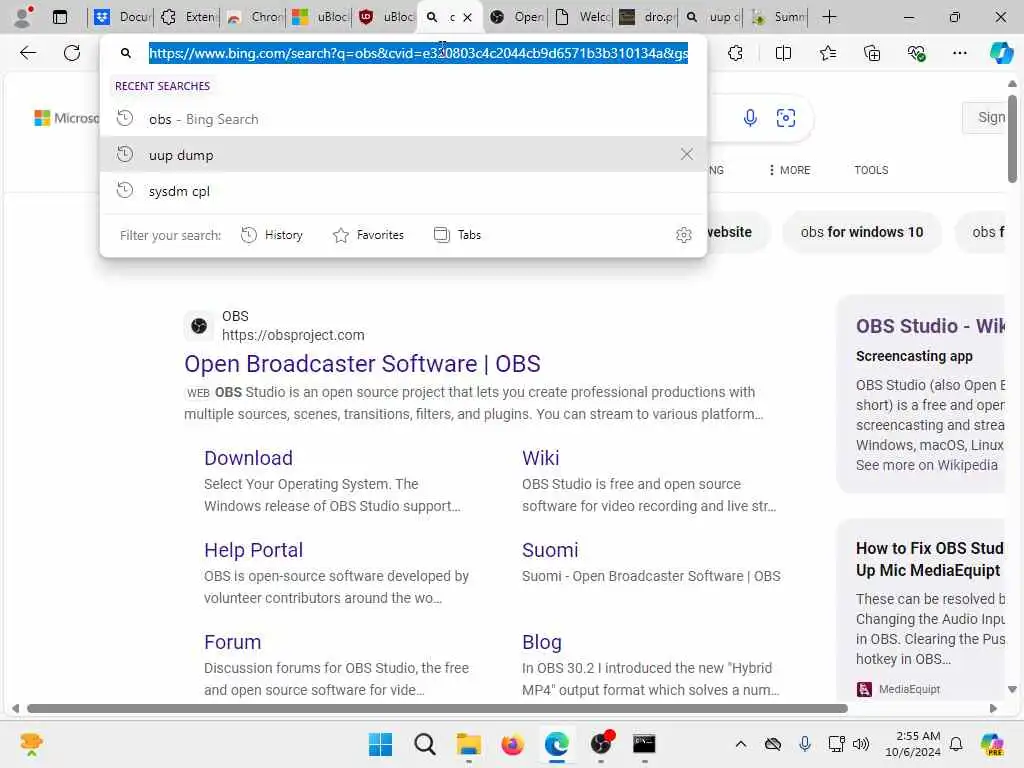1024x768 pixels.
Task: Open the Suomi sublink
Action: pyautogui.click(x=550, y=550)
